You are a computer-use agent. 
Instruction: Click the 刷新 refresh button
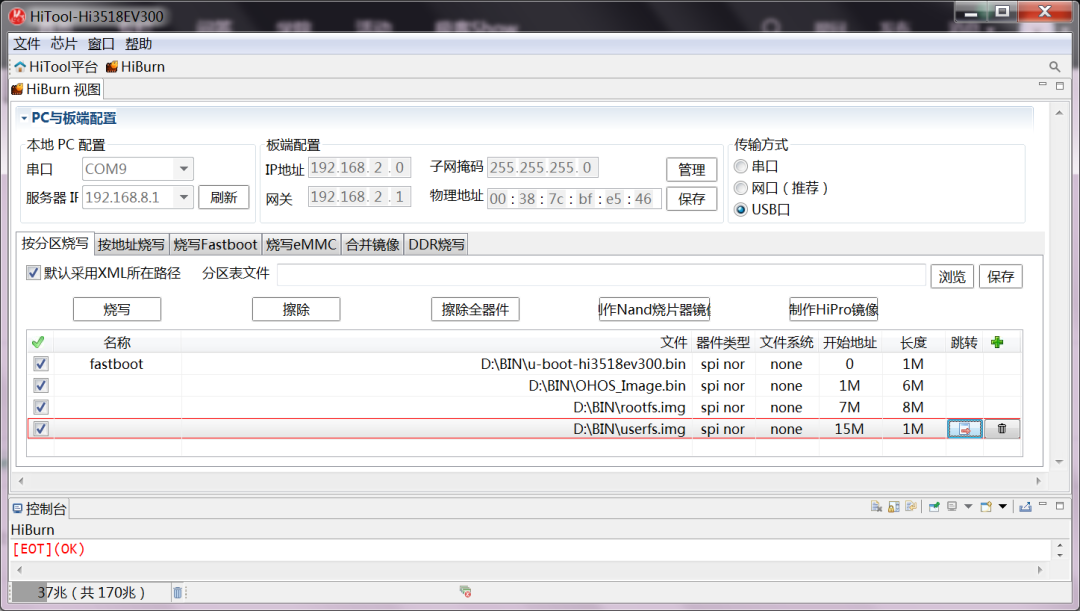coord(224,197)
